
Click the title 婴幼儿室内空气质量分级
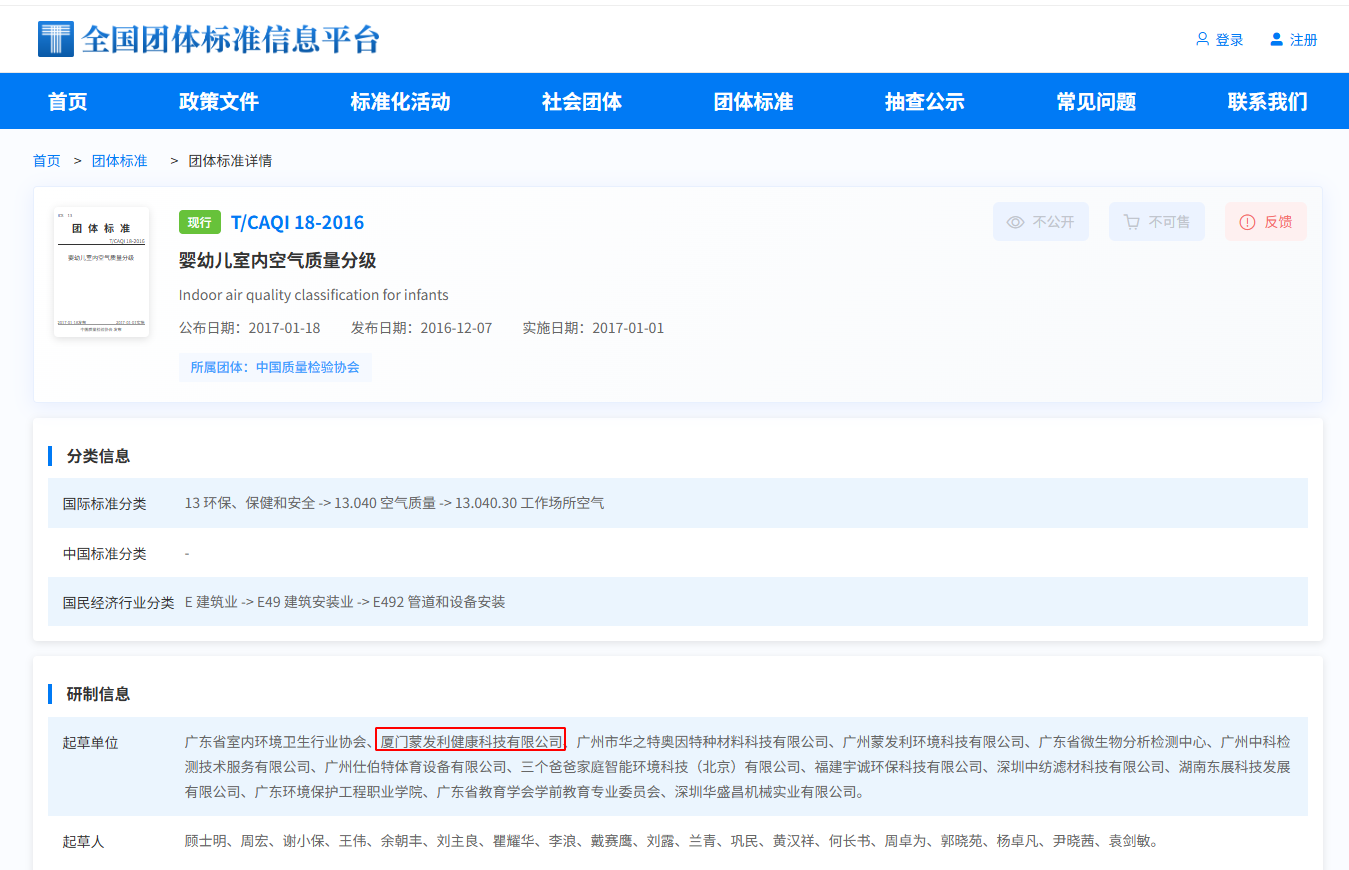click(277, 261)
